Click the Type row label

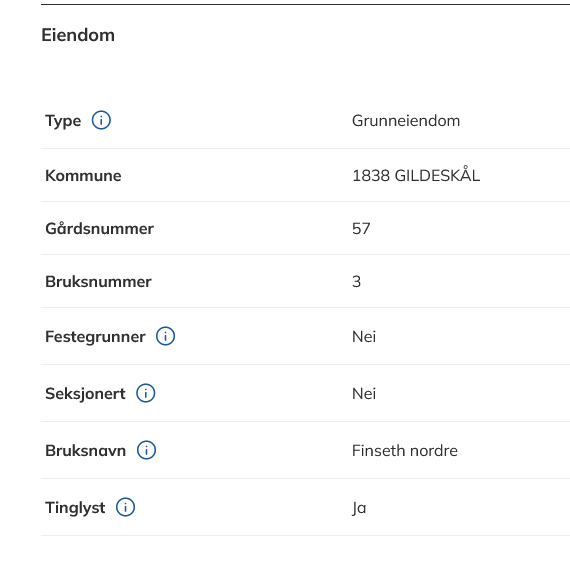(63, 121)
